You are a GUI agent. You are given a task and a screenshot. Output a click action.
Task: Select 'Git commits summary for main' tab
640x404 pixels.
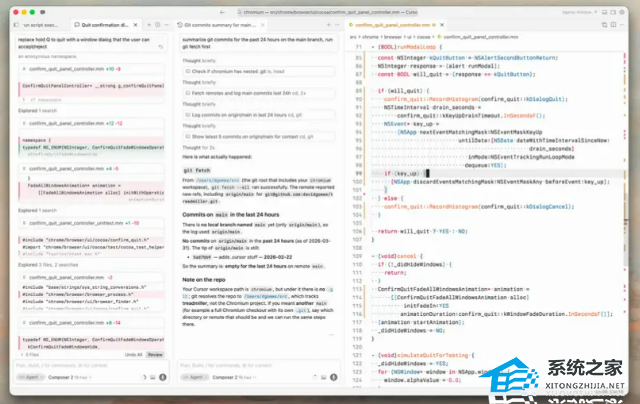point(220,25)
